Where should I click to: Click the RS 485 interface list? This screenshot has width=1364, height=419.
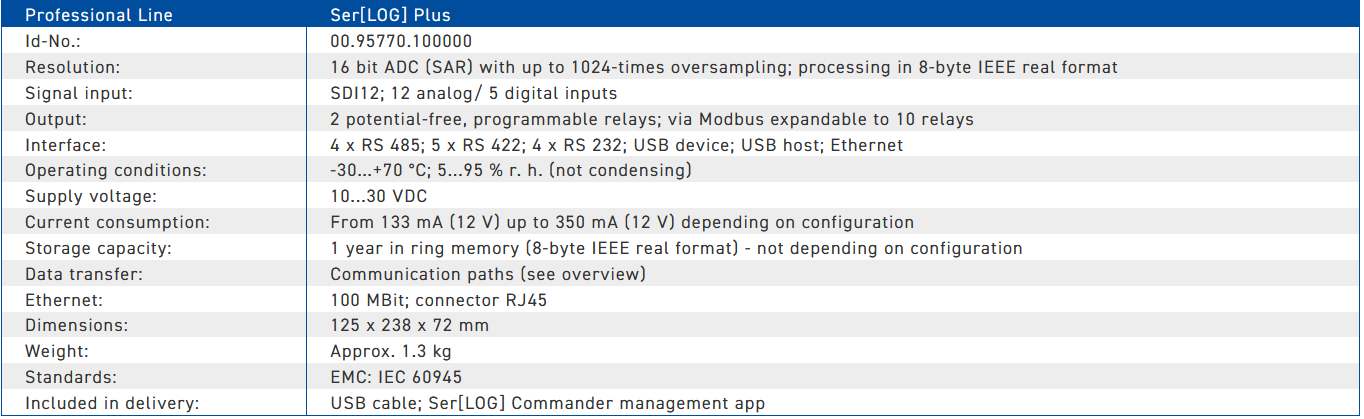point(616,145)
